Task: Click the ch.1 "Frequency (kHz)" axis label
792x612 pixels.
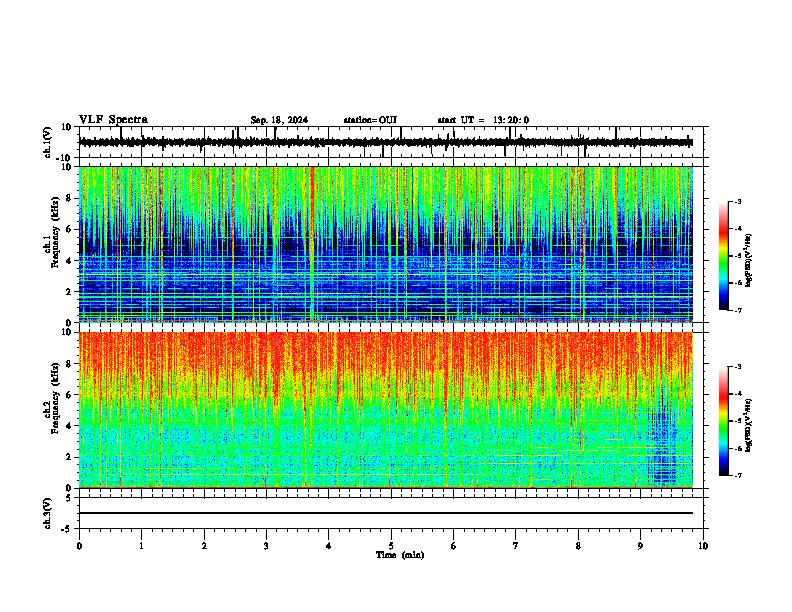Action: click(56, 233)
